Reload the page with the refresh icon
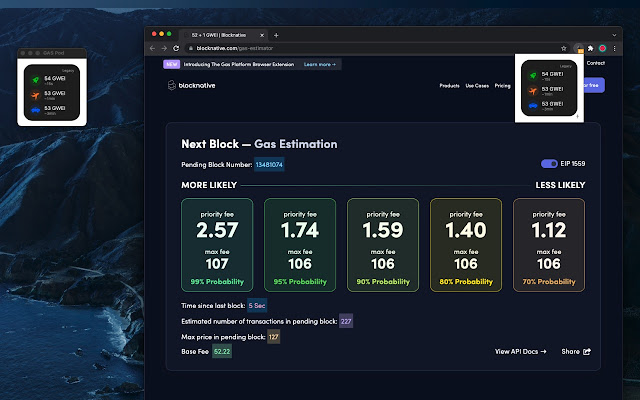The height and width of the screenshot is (400, 640). point(177,48)
